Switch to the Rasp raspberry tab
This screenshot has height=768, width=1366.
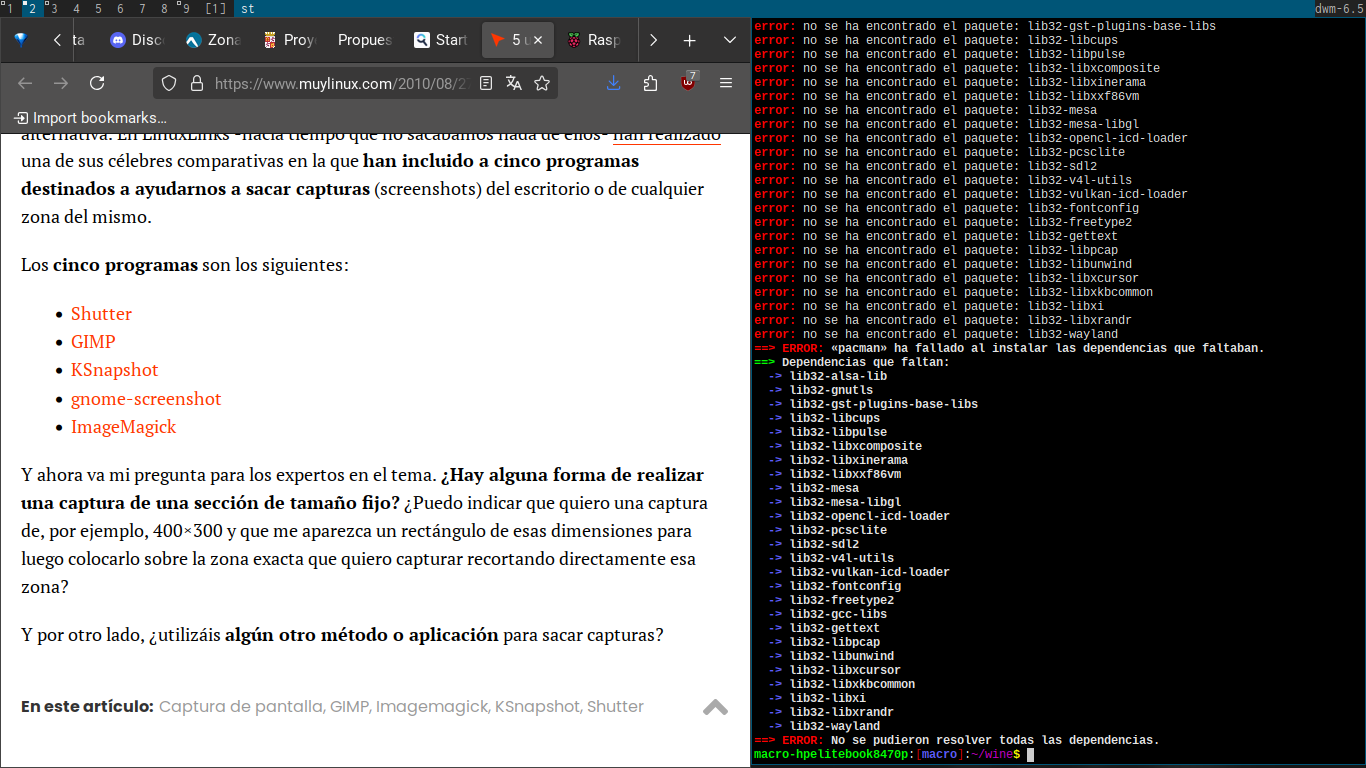click(592, 40)
